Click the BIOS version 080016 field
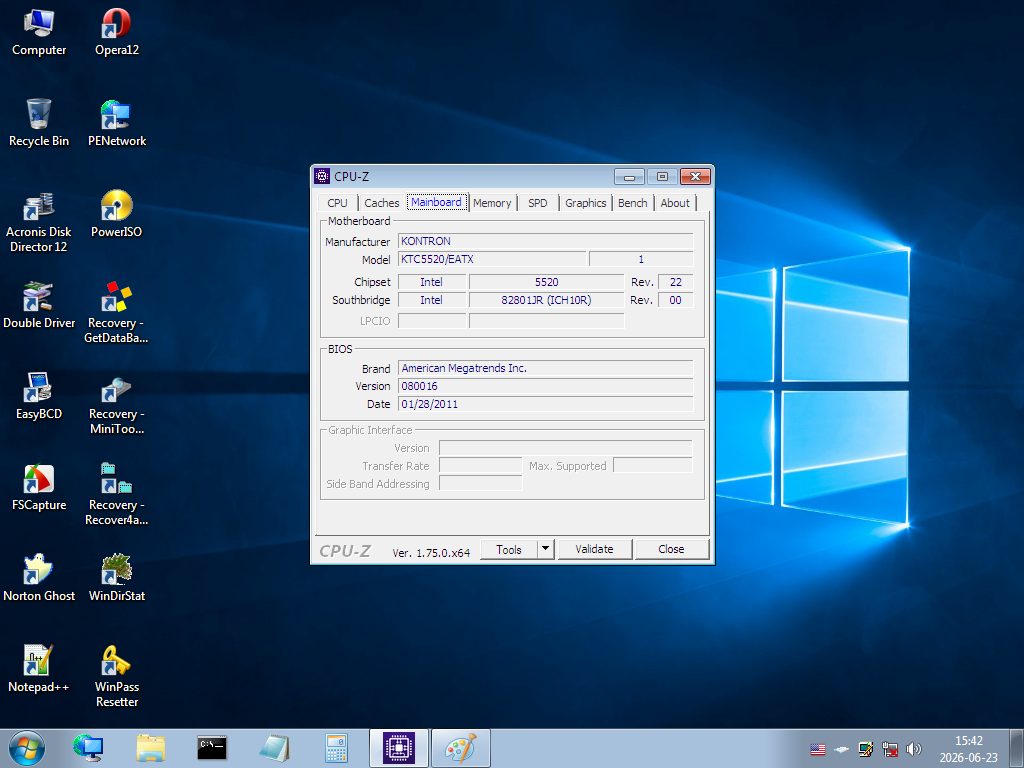 click(x=545, y=386)
